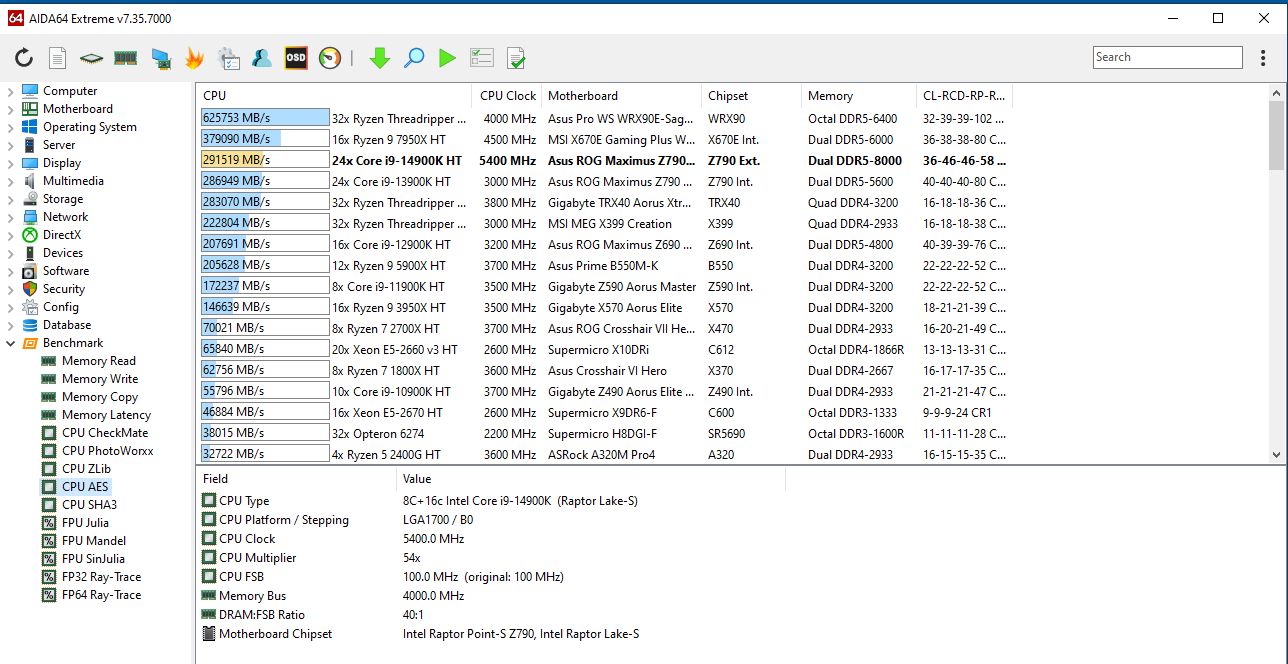The height and width of the screenshot is (664, 1288).
Task: Open the gear preferences toolbar icon
Action: [x=228, y=58]
